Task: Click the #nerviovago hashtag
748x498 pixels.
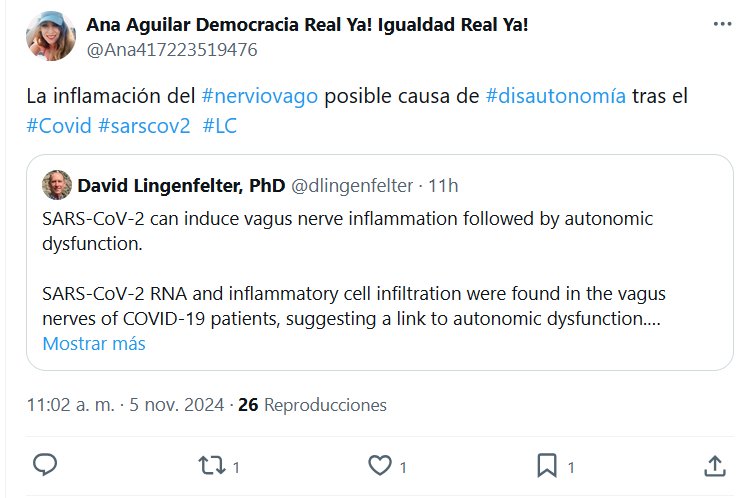Action: (260, 96)
